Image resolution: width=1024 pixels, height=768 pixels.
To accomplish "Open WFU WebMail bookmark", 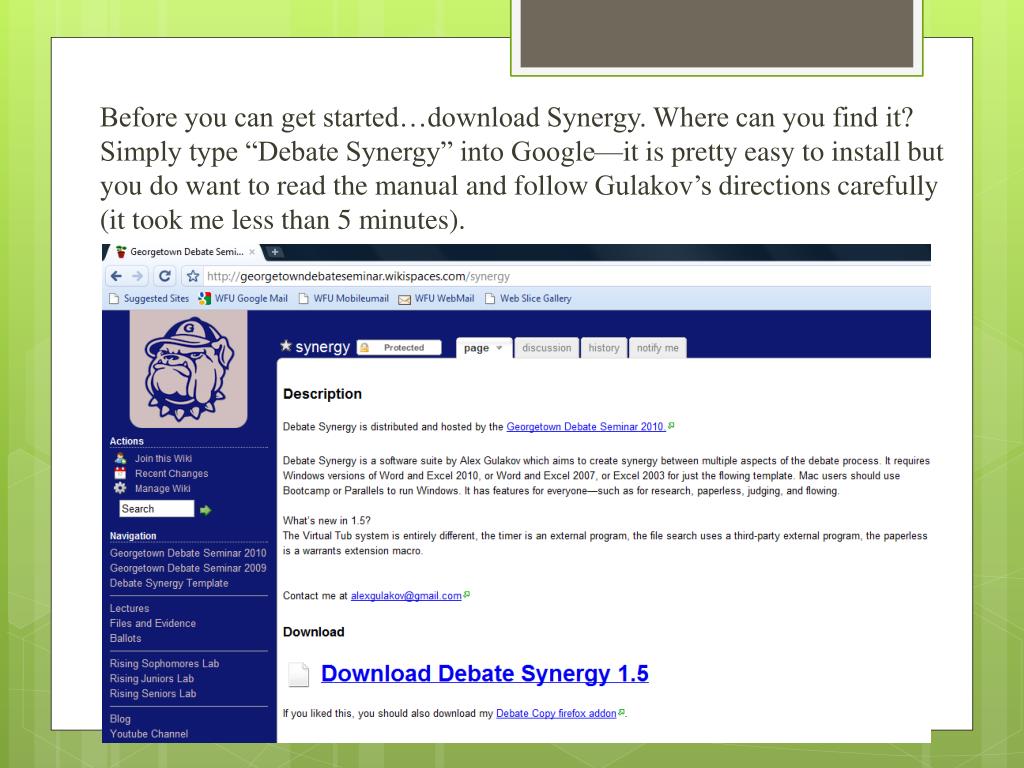I will (x=436, y=298).
